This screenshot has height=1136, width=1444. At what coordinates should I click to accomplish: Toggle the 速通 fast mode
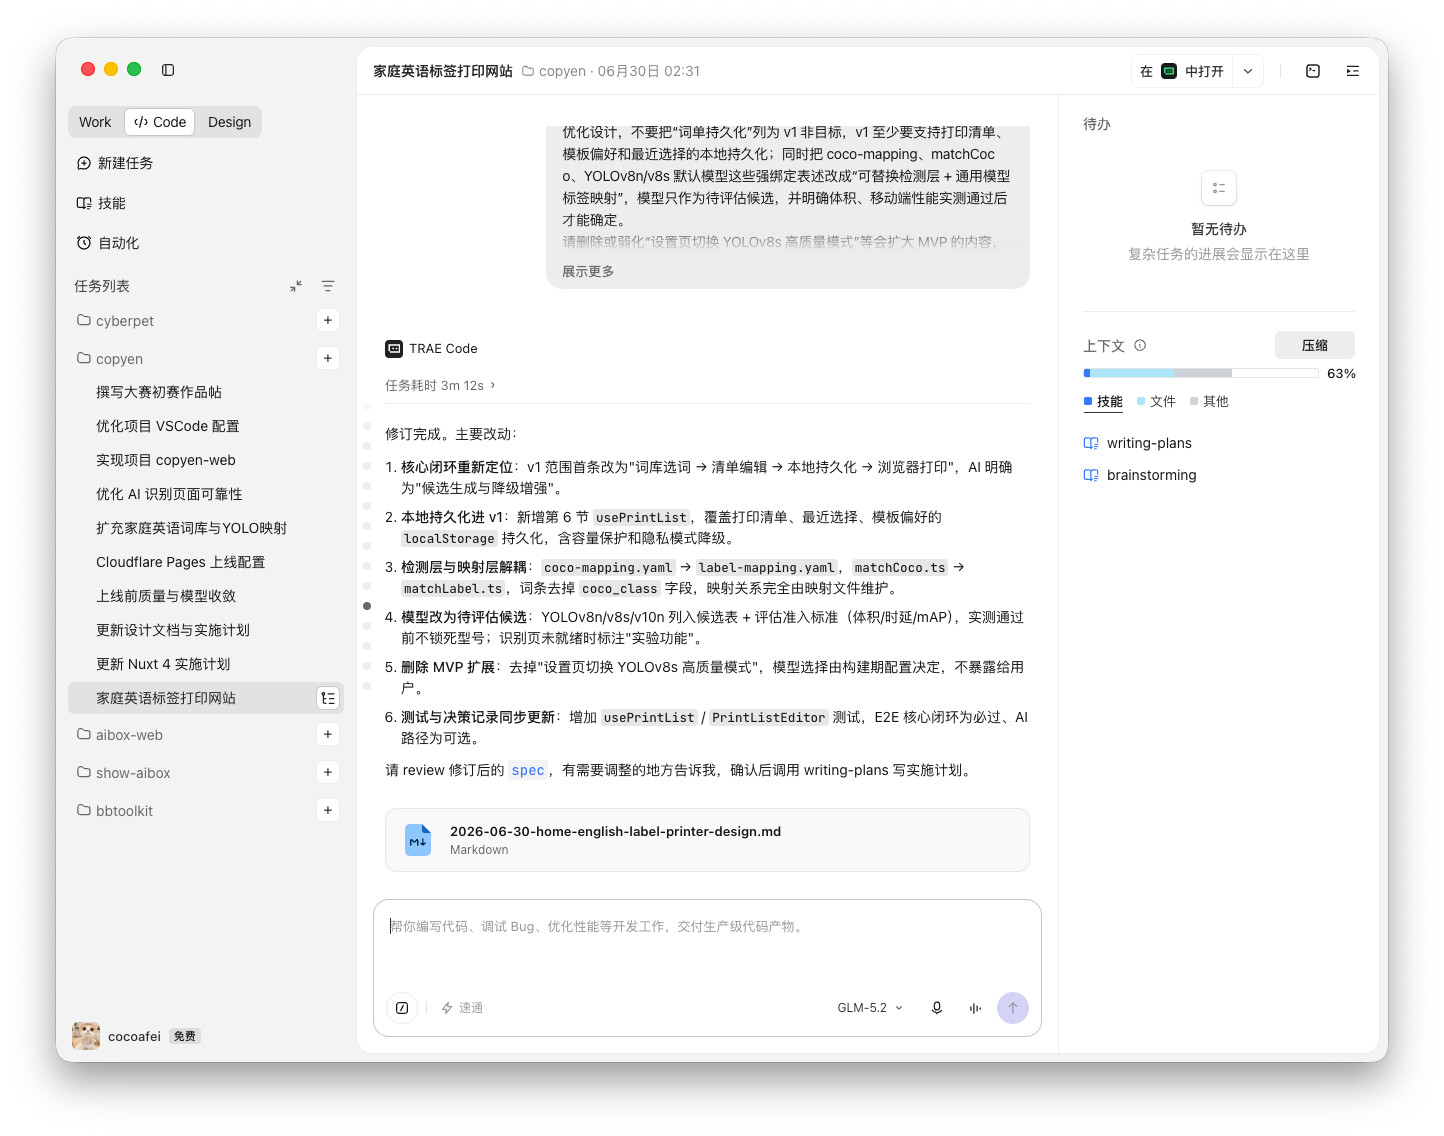(x=462, y=1008)
